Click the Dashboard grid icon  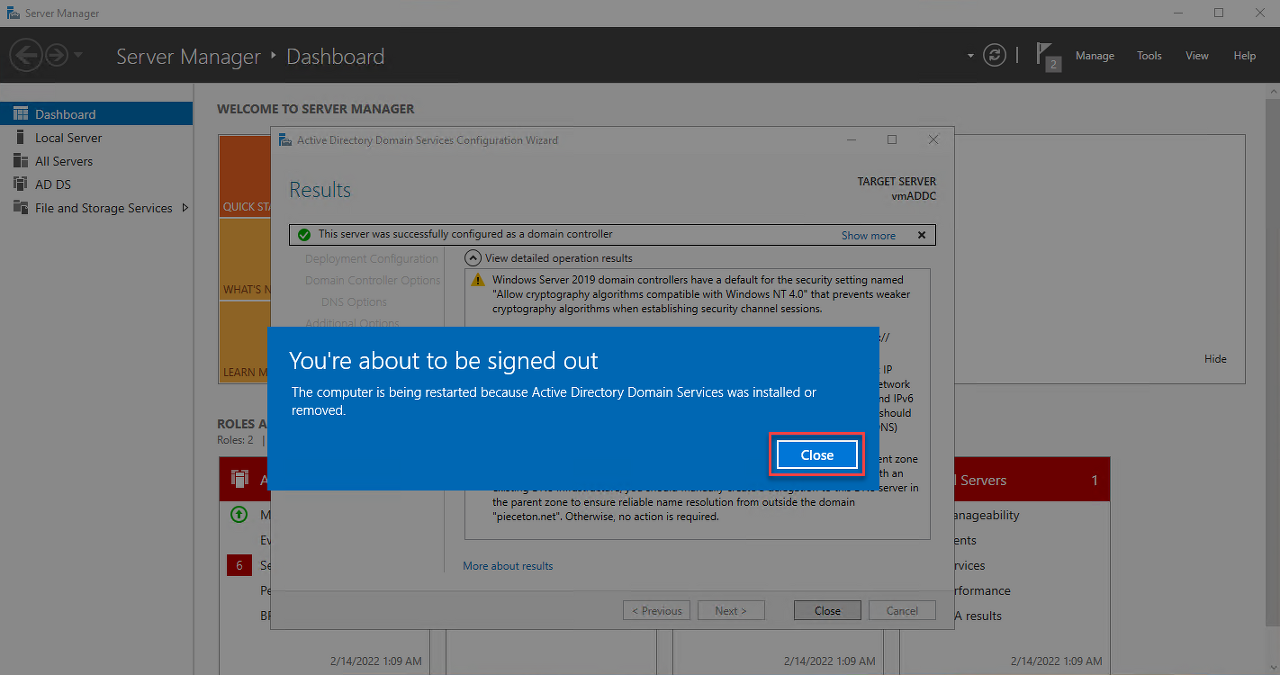click(20, 114)
